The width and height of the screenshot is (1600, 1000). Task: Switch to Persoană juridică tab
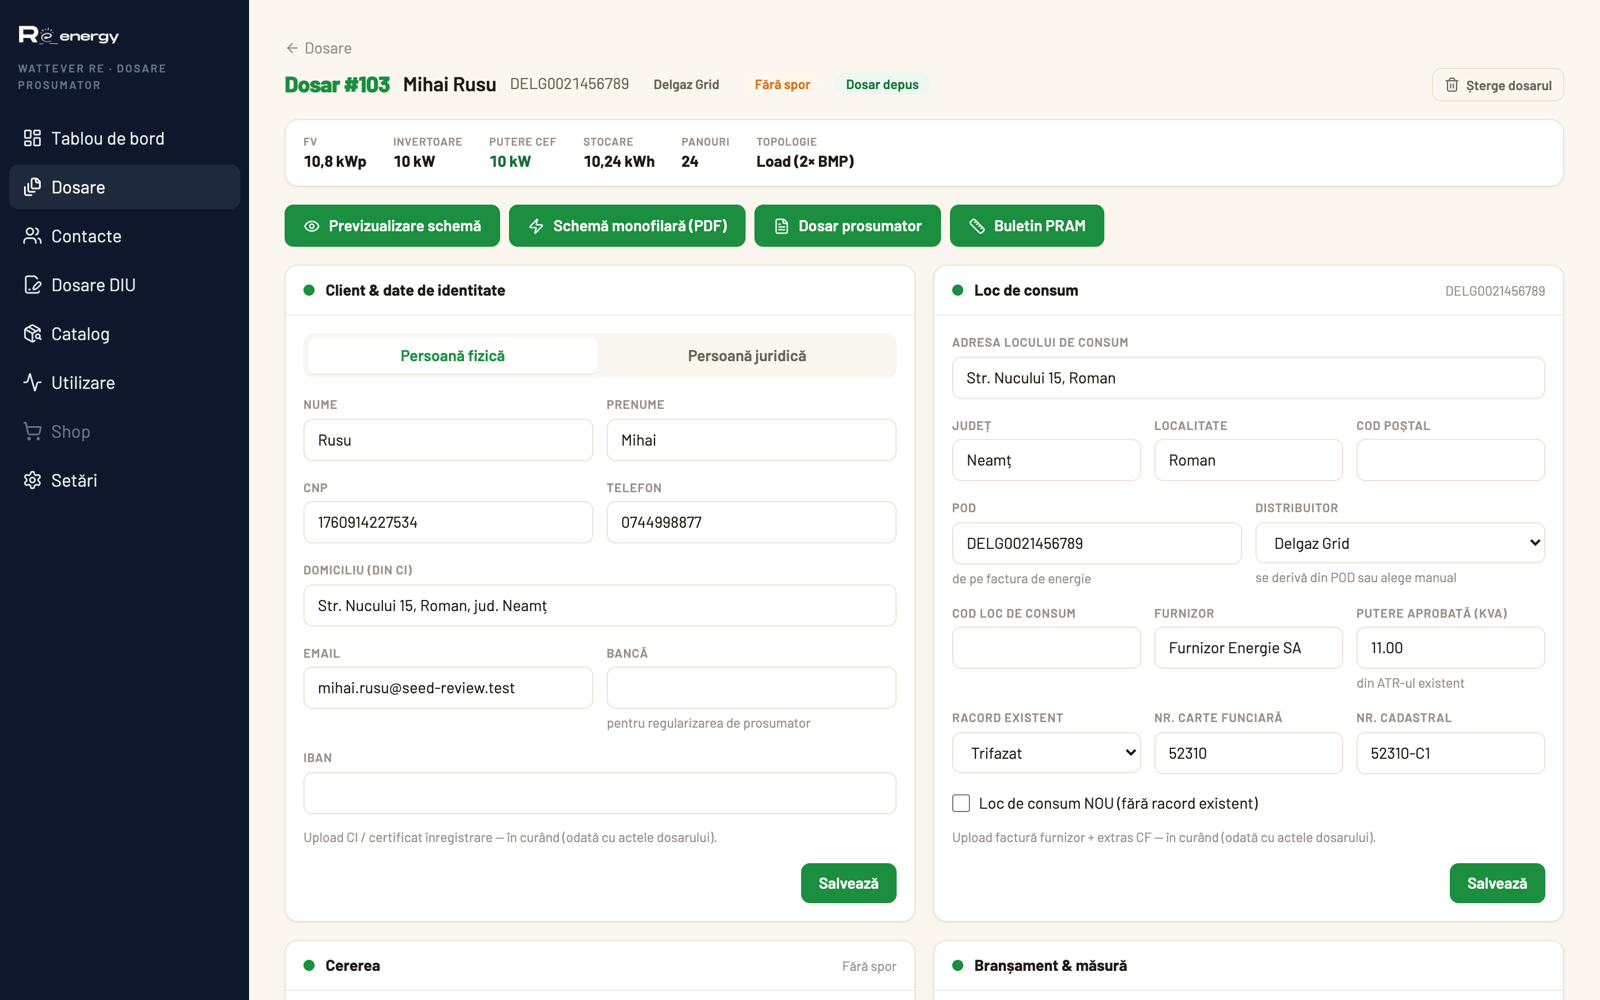tap(747, 356)
